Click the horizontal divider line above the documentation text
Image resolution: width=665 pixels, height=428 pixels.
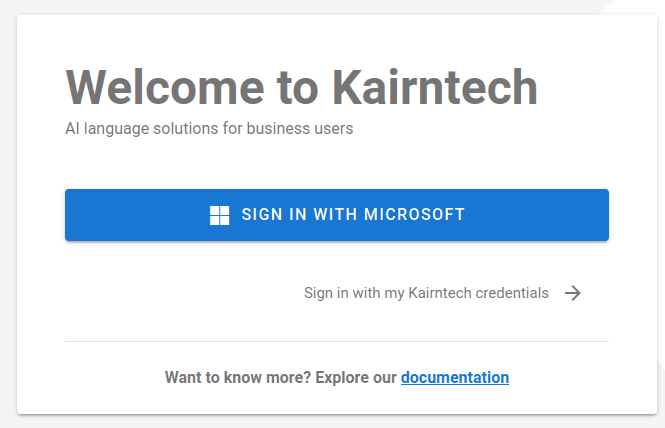click(337, 341)
